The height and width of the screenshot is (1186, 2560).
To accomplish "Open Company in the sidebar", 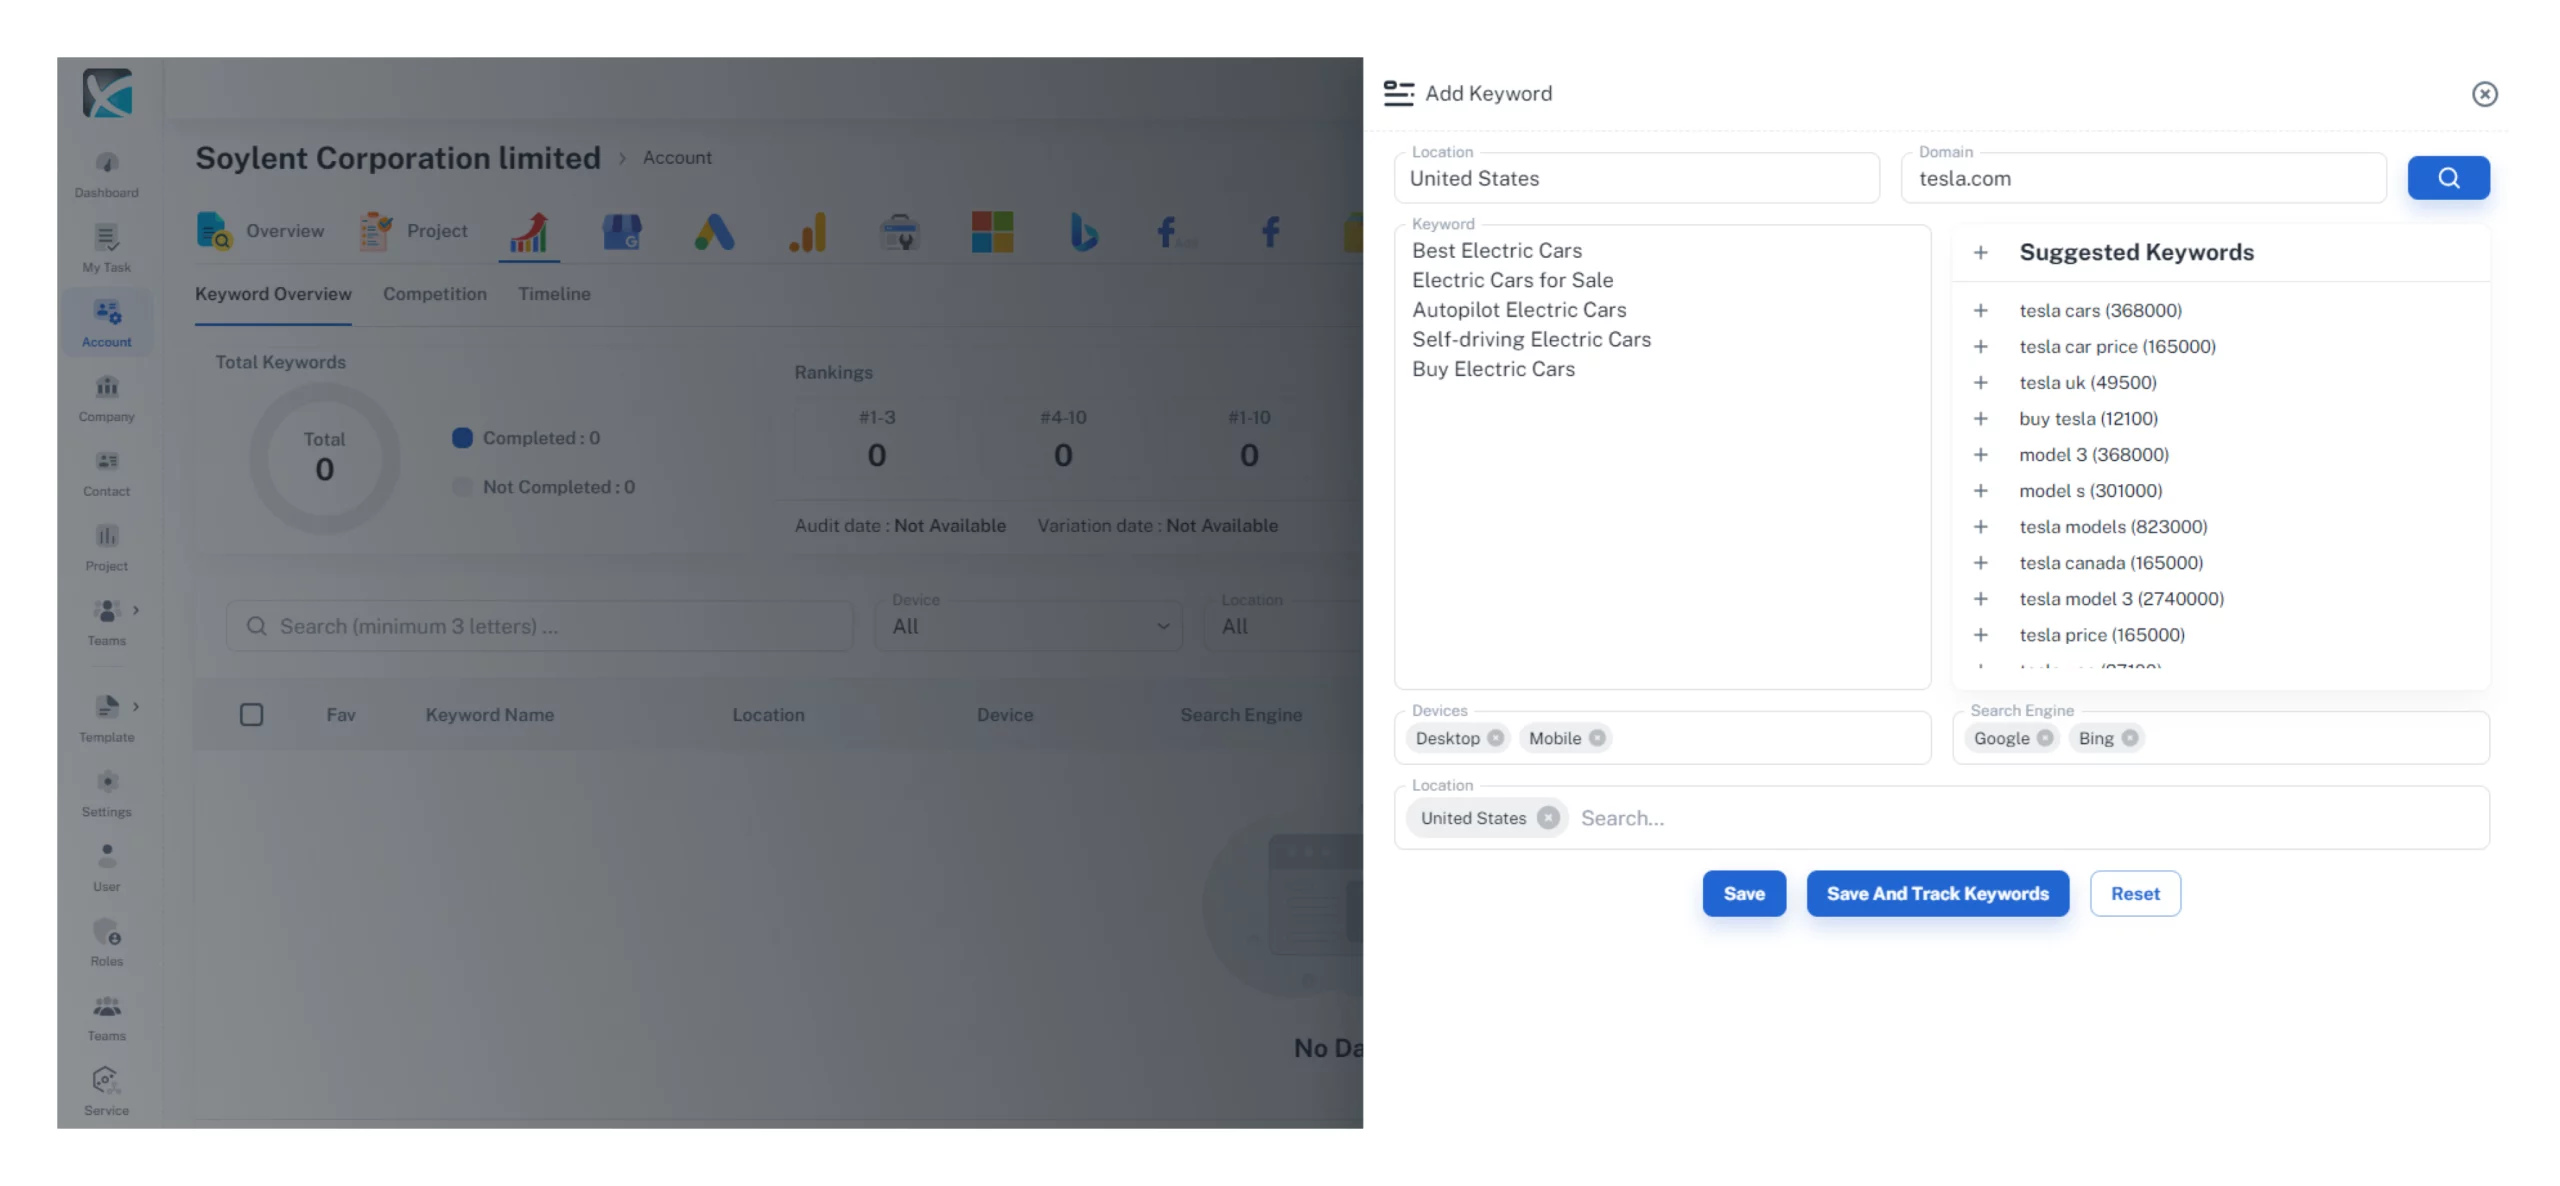I will pyautogui.click(x=107, y=398).
